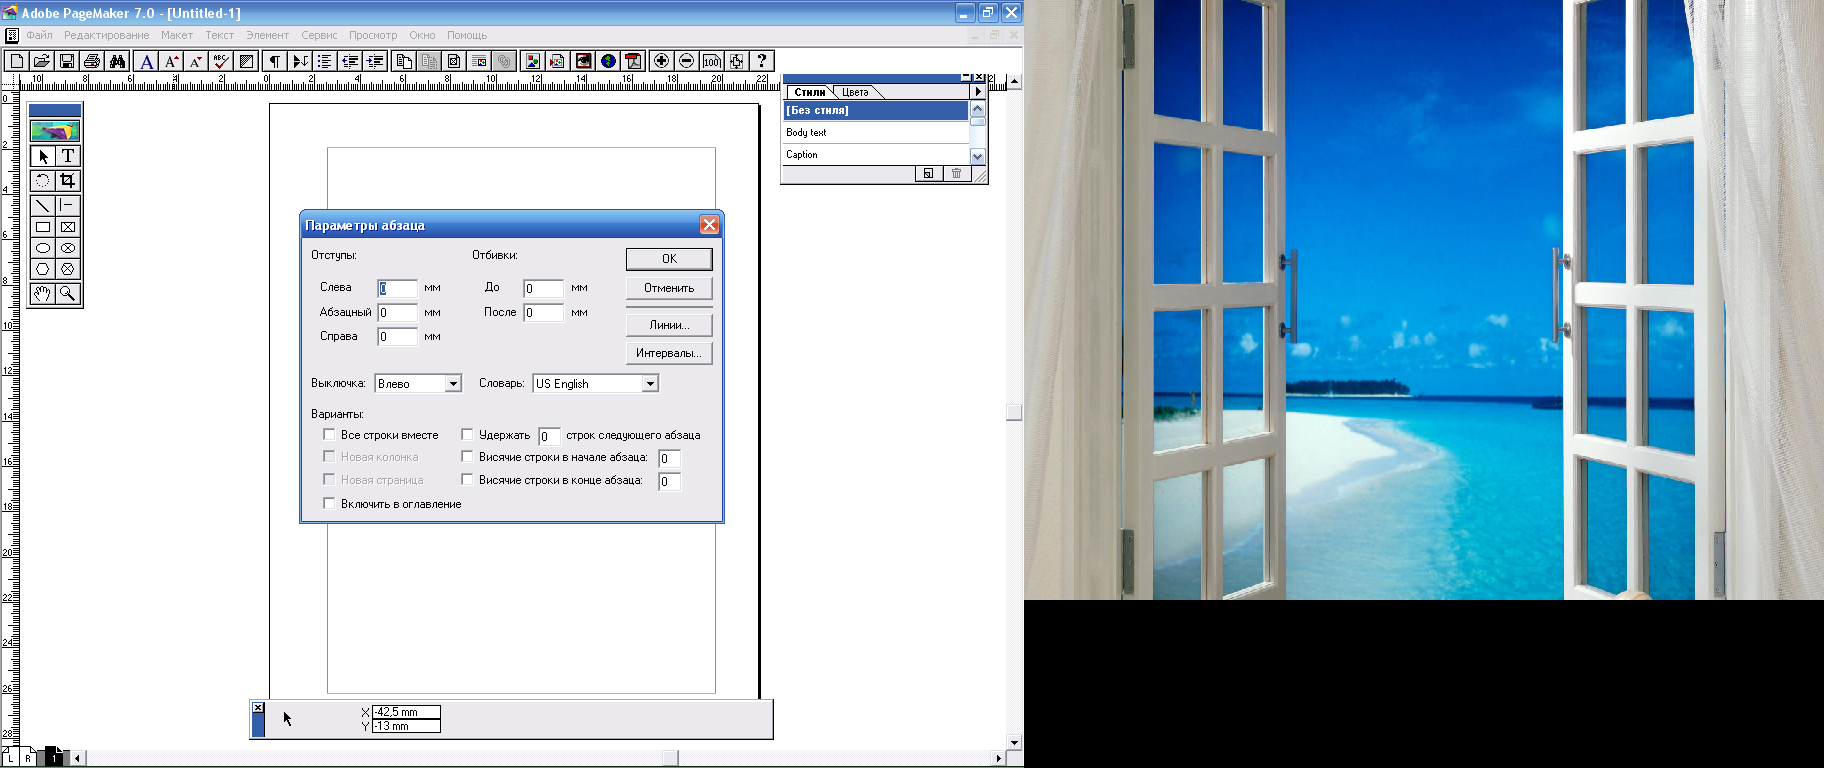Select the Hand tool
Viewport: 1824px width, 768px height.
tap(43, 293)
